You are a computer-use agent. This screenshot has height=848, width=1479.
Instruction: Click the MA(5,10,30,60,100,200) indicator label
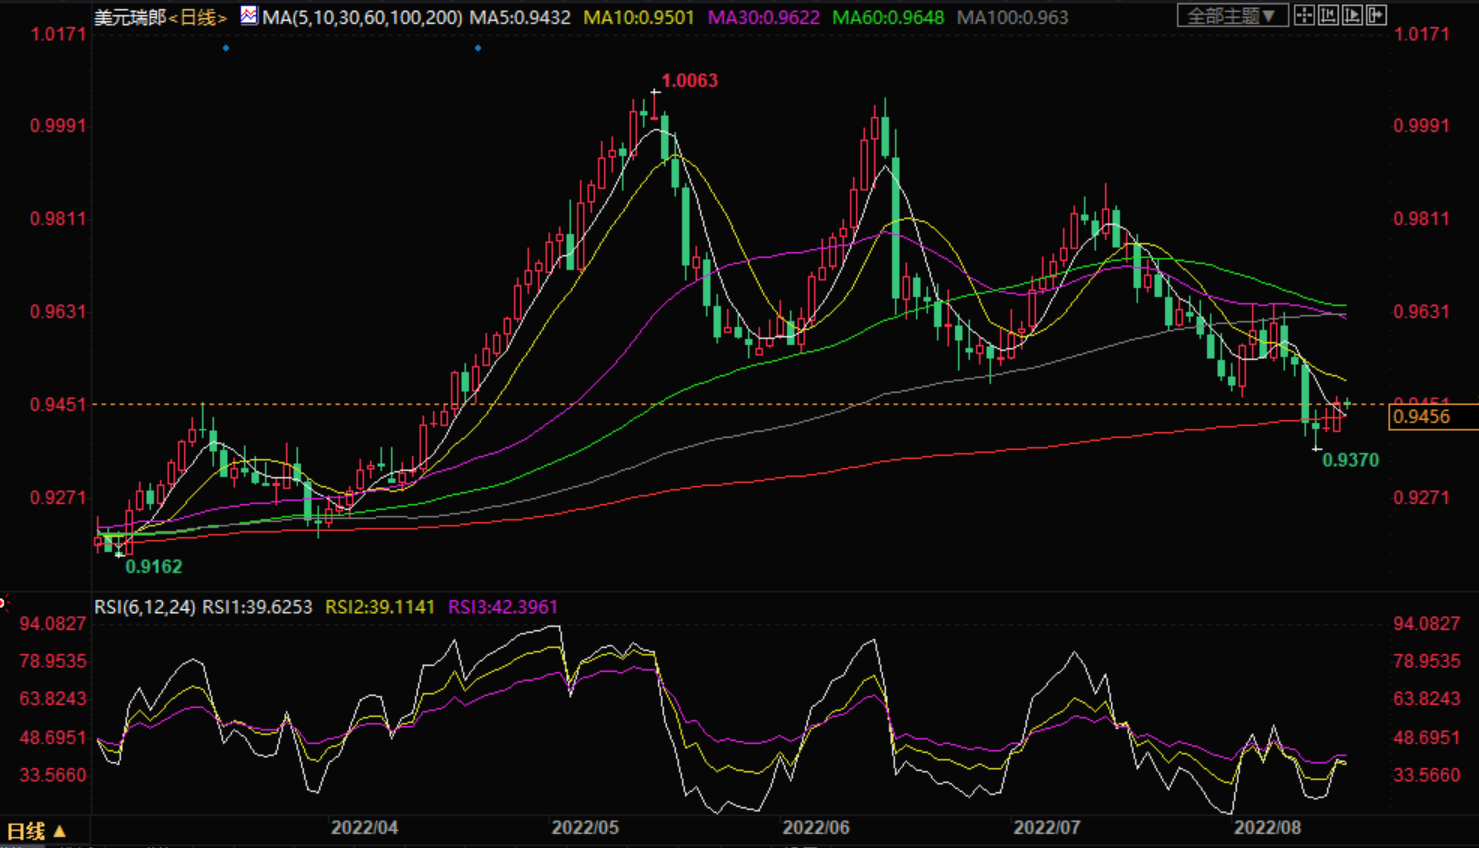tap(362, 17)
